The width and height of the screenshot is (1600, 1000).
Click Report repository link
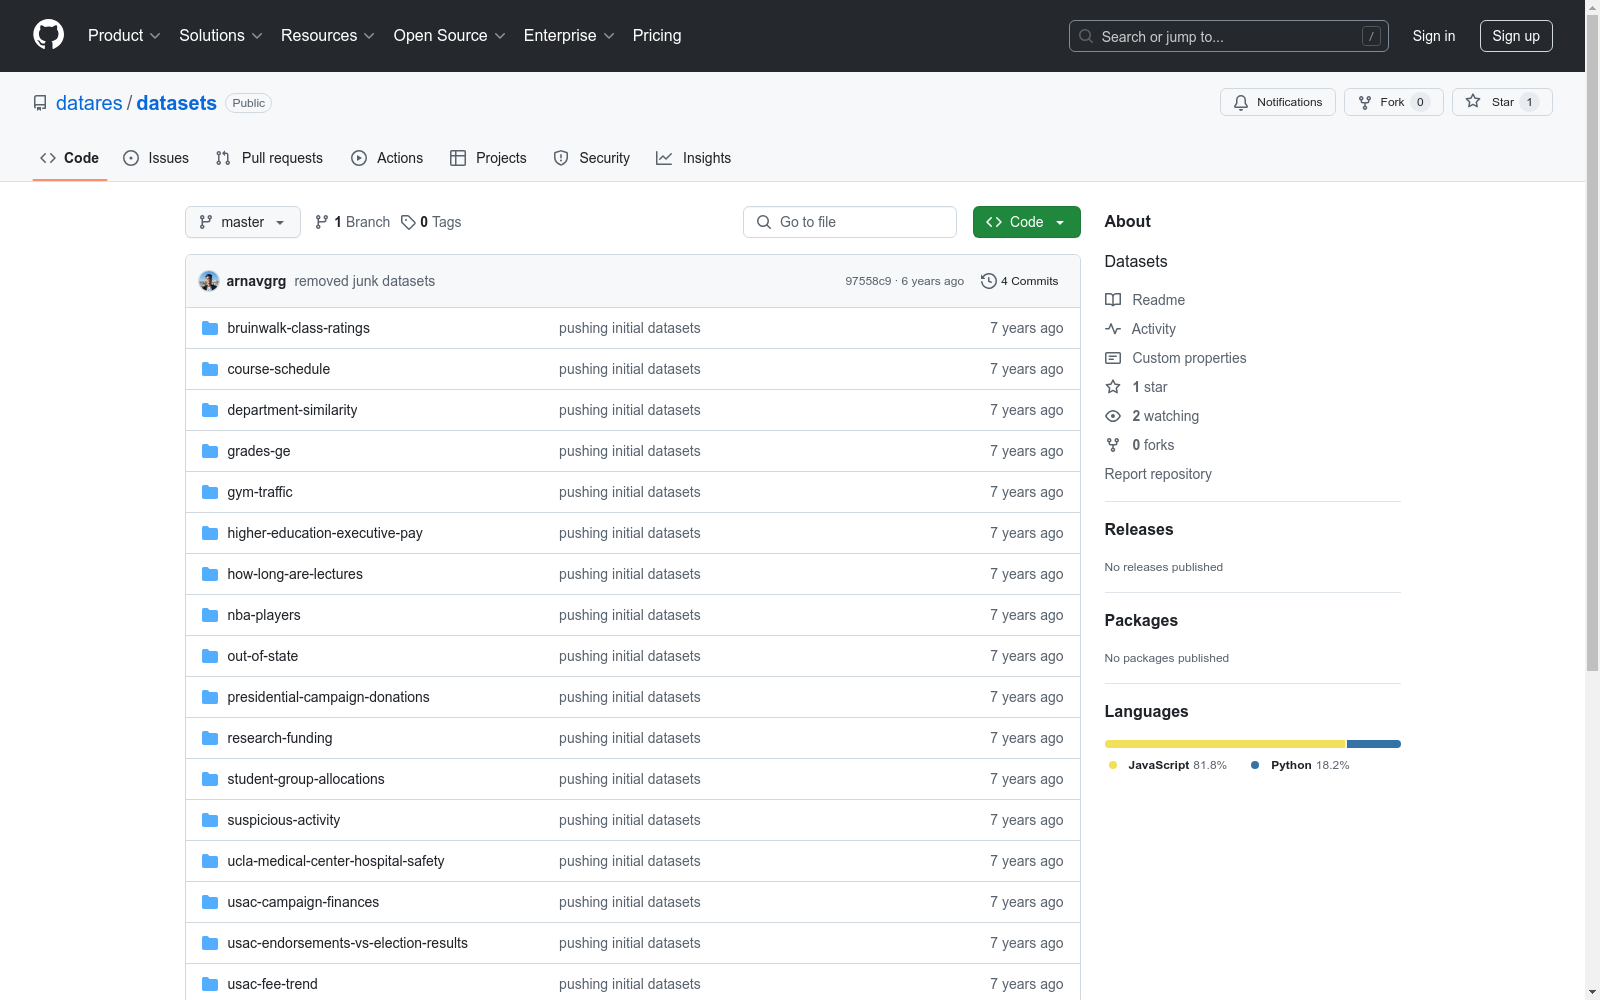[x=1158, y=474]
